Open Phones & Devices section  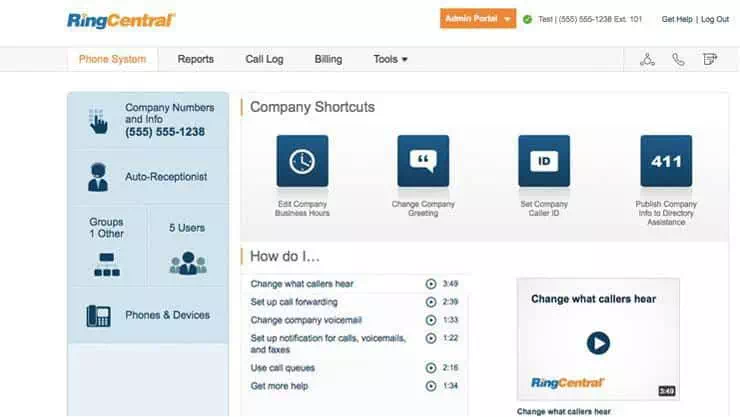click(x=148, y=315)
